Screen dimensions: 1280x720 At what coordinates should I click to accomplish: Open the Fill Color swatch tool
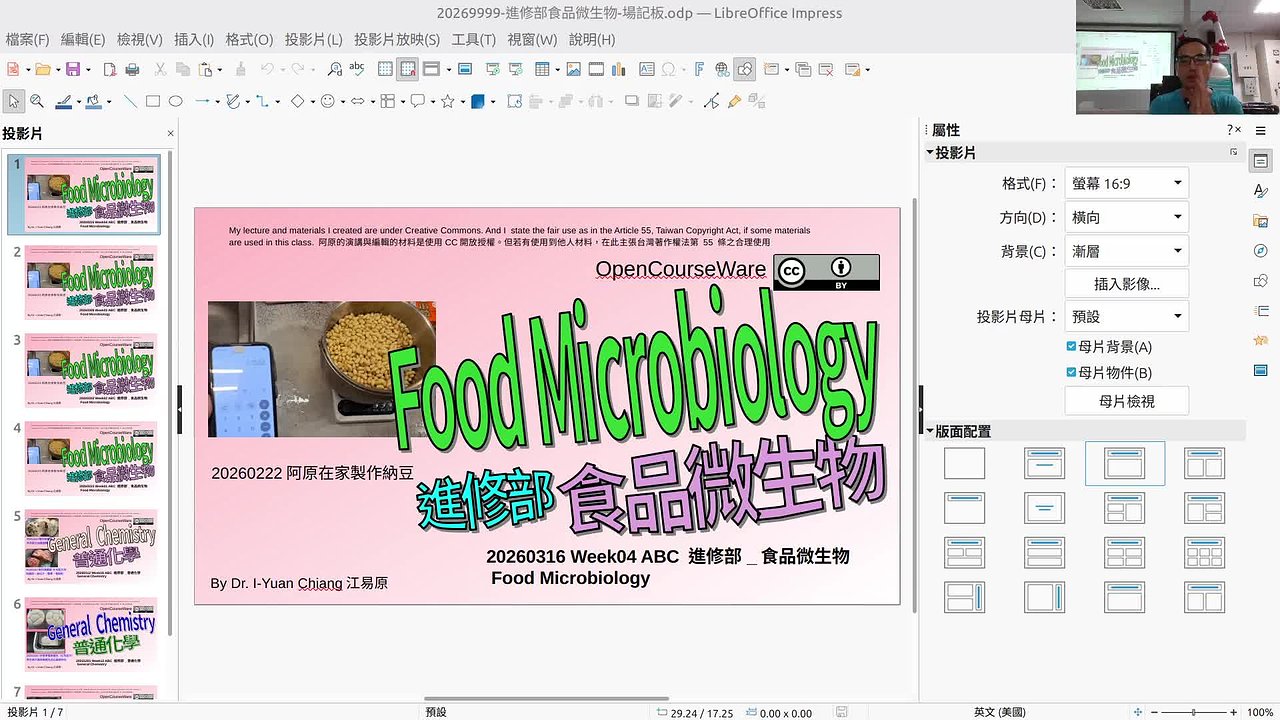[93, 101]
